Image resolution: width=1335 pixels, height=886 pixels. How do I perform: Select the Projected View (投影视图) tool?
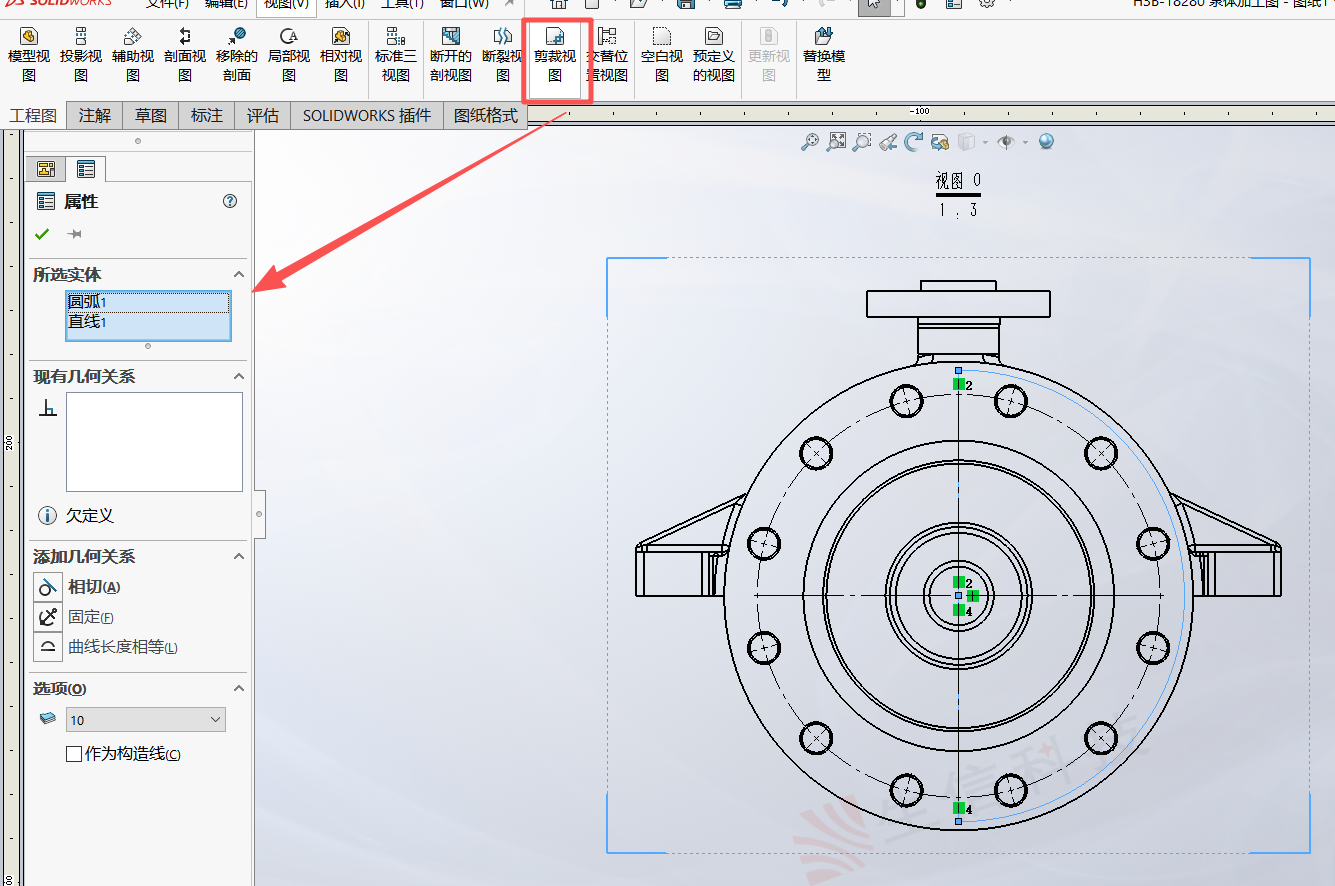point(81,55)
